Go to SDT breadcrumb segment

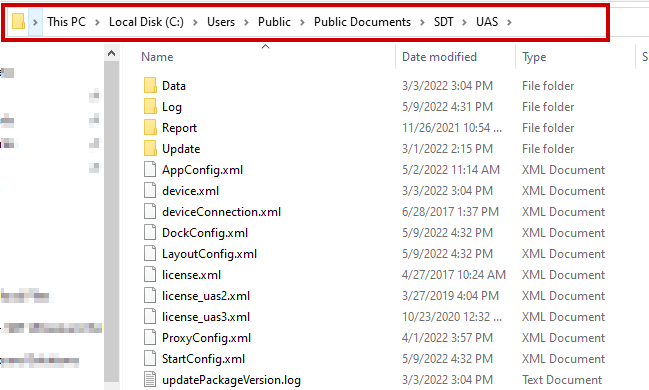[x=444, y=22]
